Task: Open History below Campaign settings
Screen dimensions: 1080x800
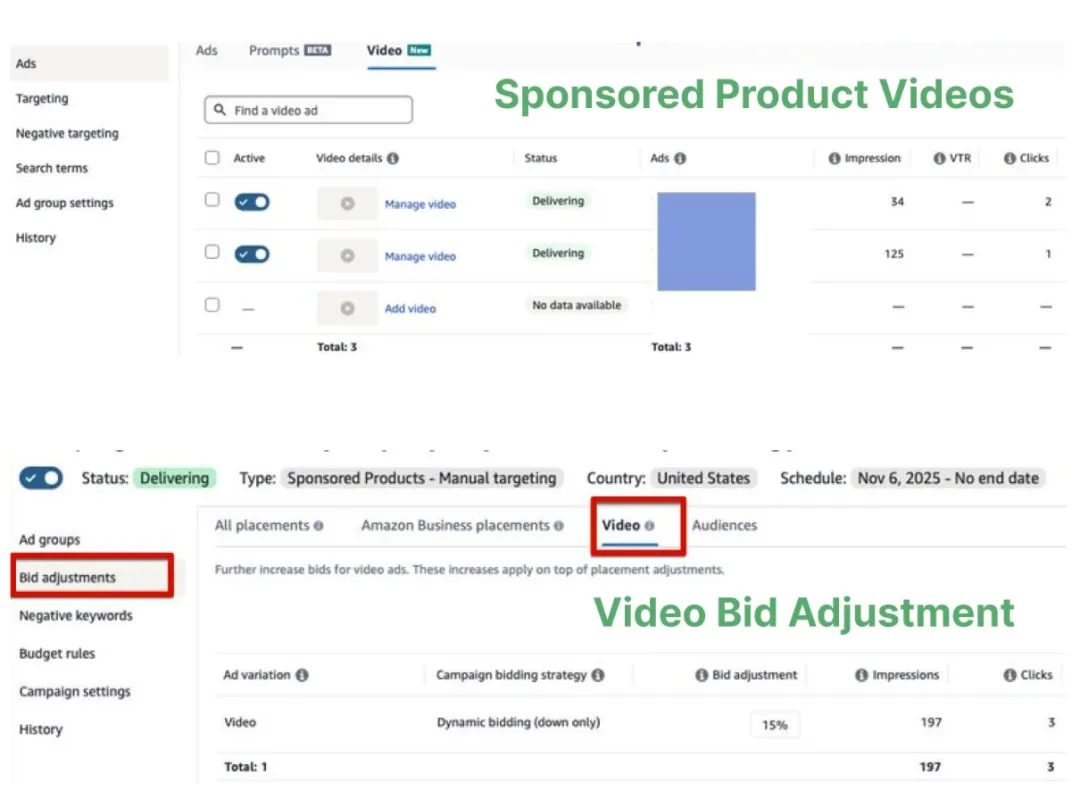Action: (x=41, y=729)
